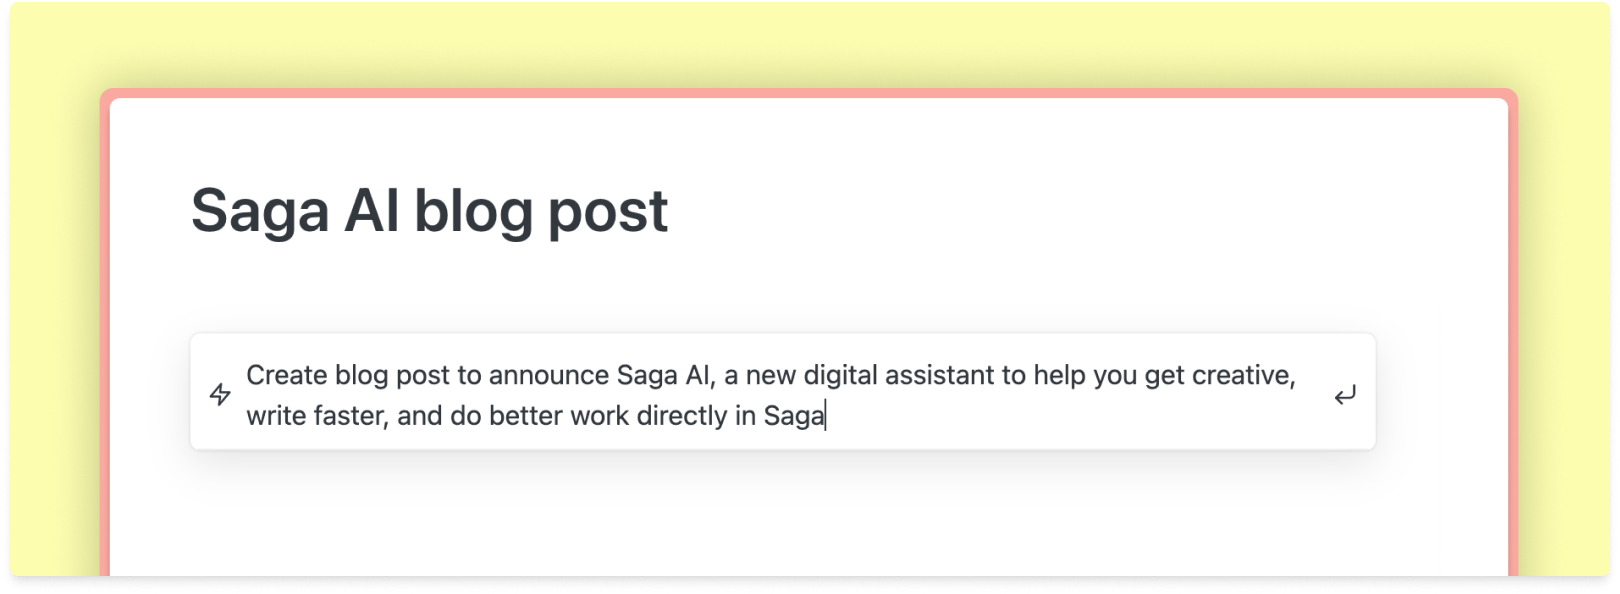The height and width of the screenshot is (594, 1620).
Task: Click the word 'digital' in the prompt
Action: (848, 376)
